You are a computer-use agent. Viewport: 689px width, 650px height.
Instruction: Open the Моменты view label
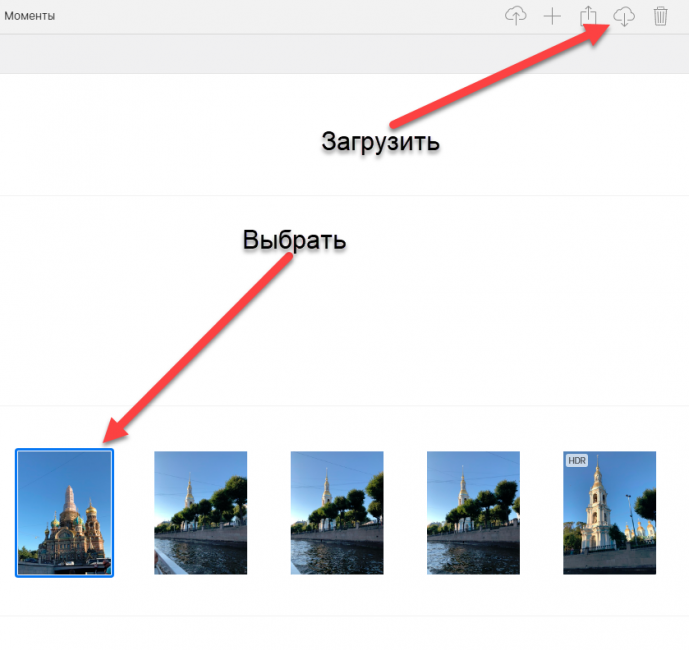30,17
